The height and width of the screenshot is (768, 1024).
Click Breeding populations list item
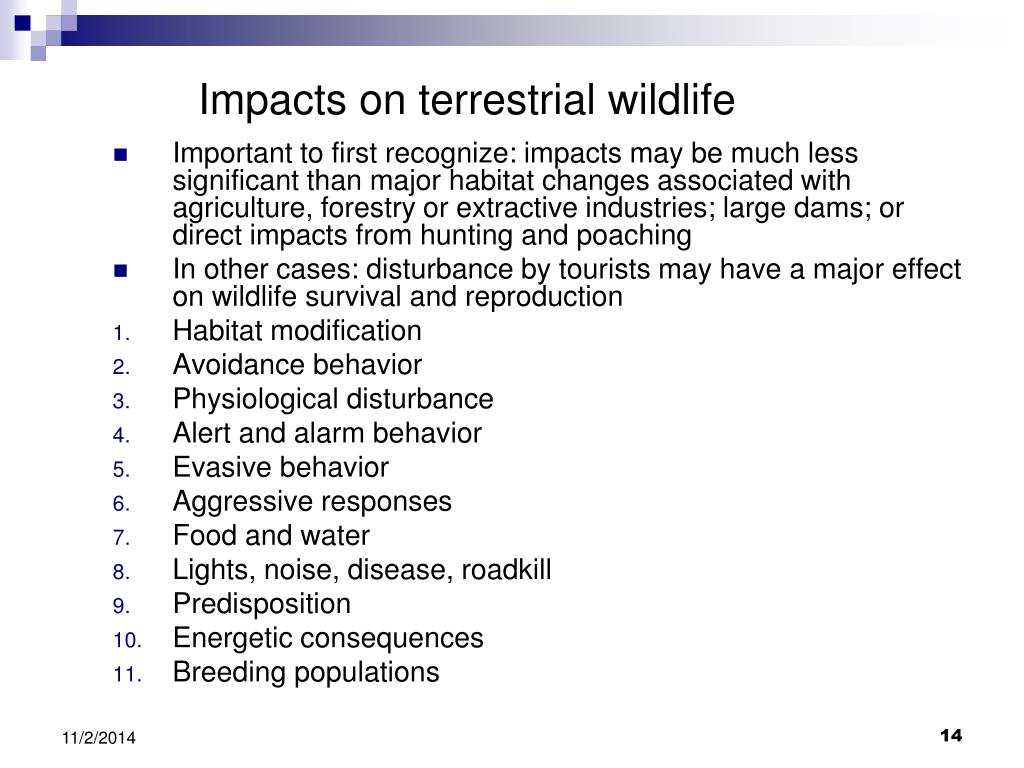306,672
